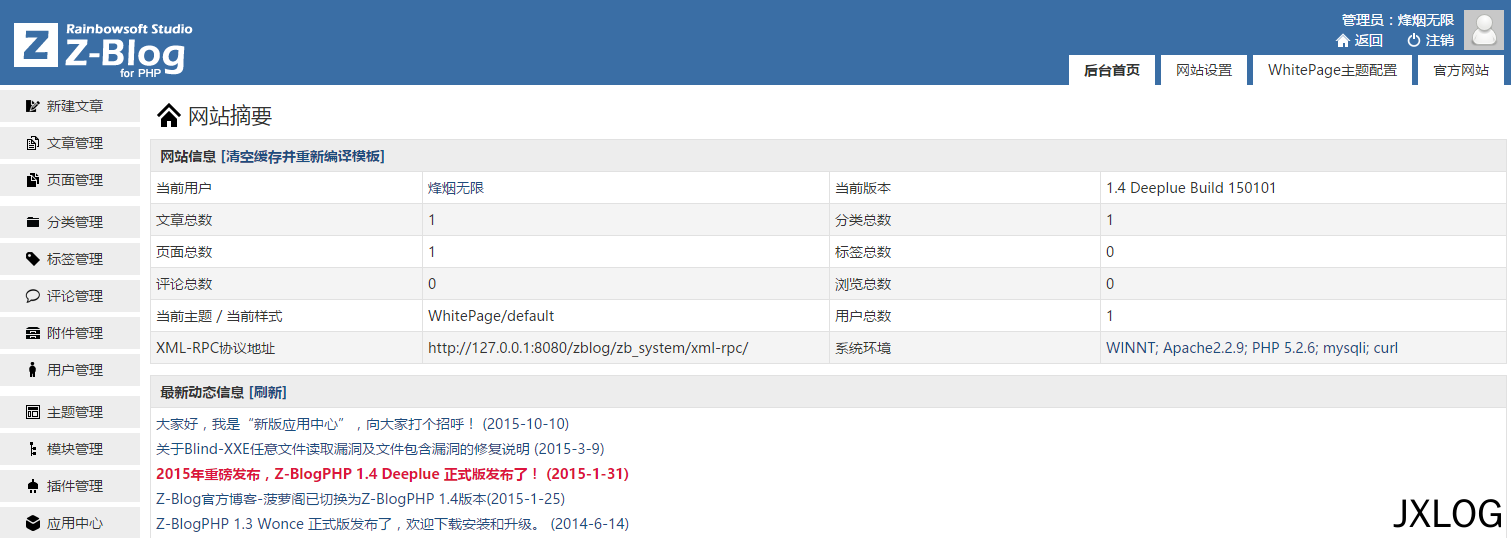Image resolution: width=1511 pixels, height=538 pixels.
Task: Switch to the 后台首页 tab
Action: (x=1112, y=70)
